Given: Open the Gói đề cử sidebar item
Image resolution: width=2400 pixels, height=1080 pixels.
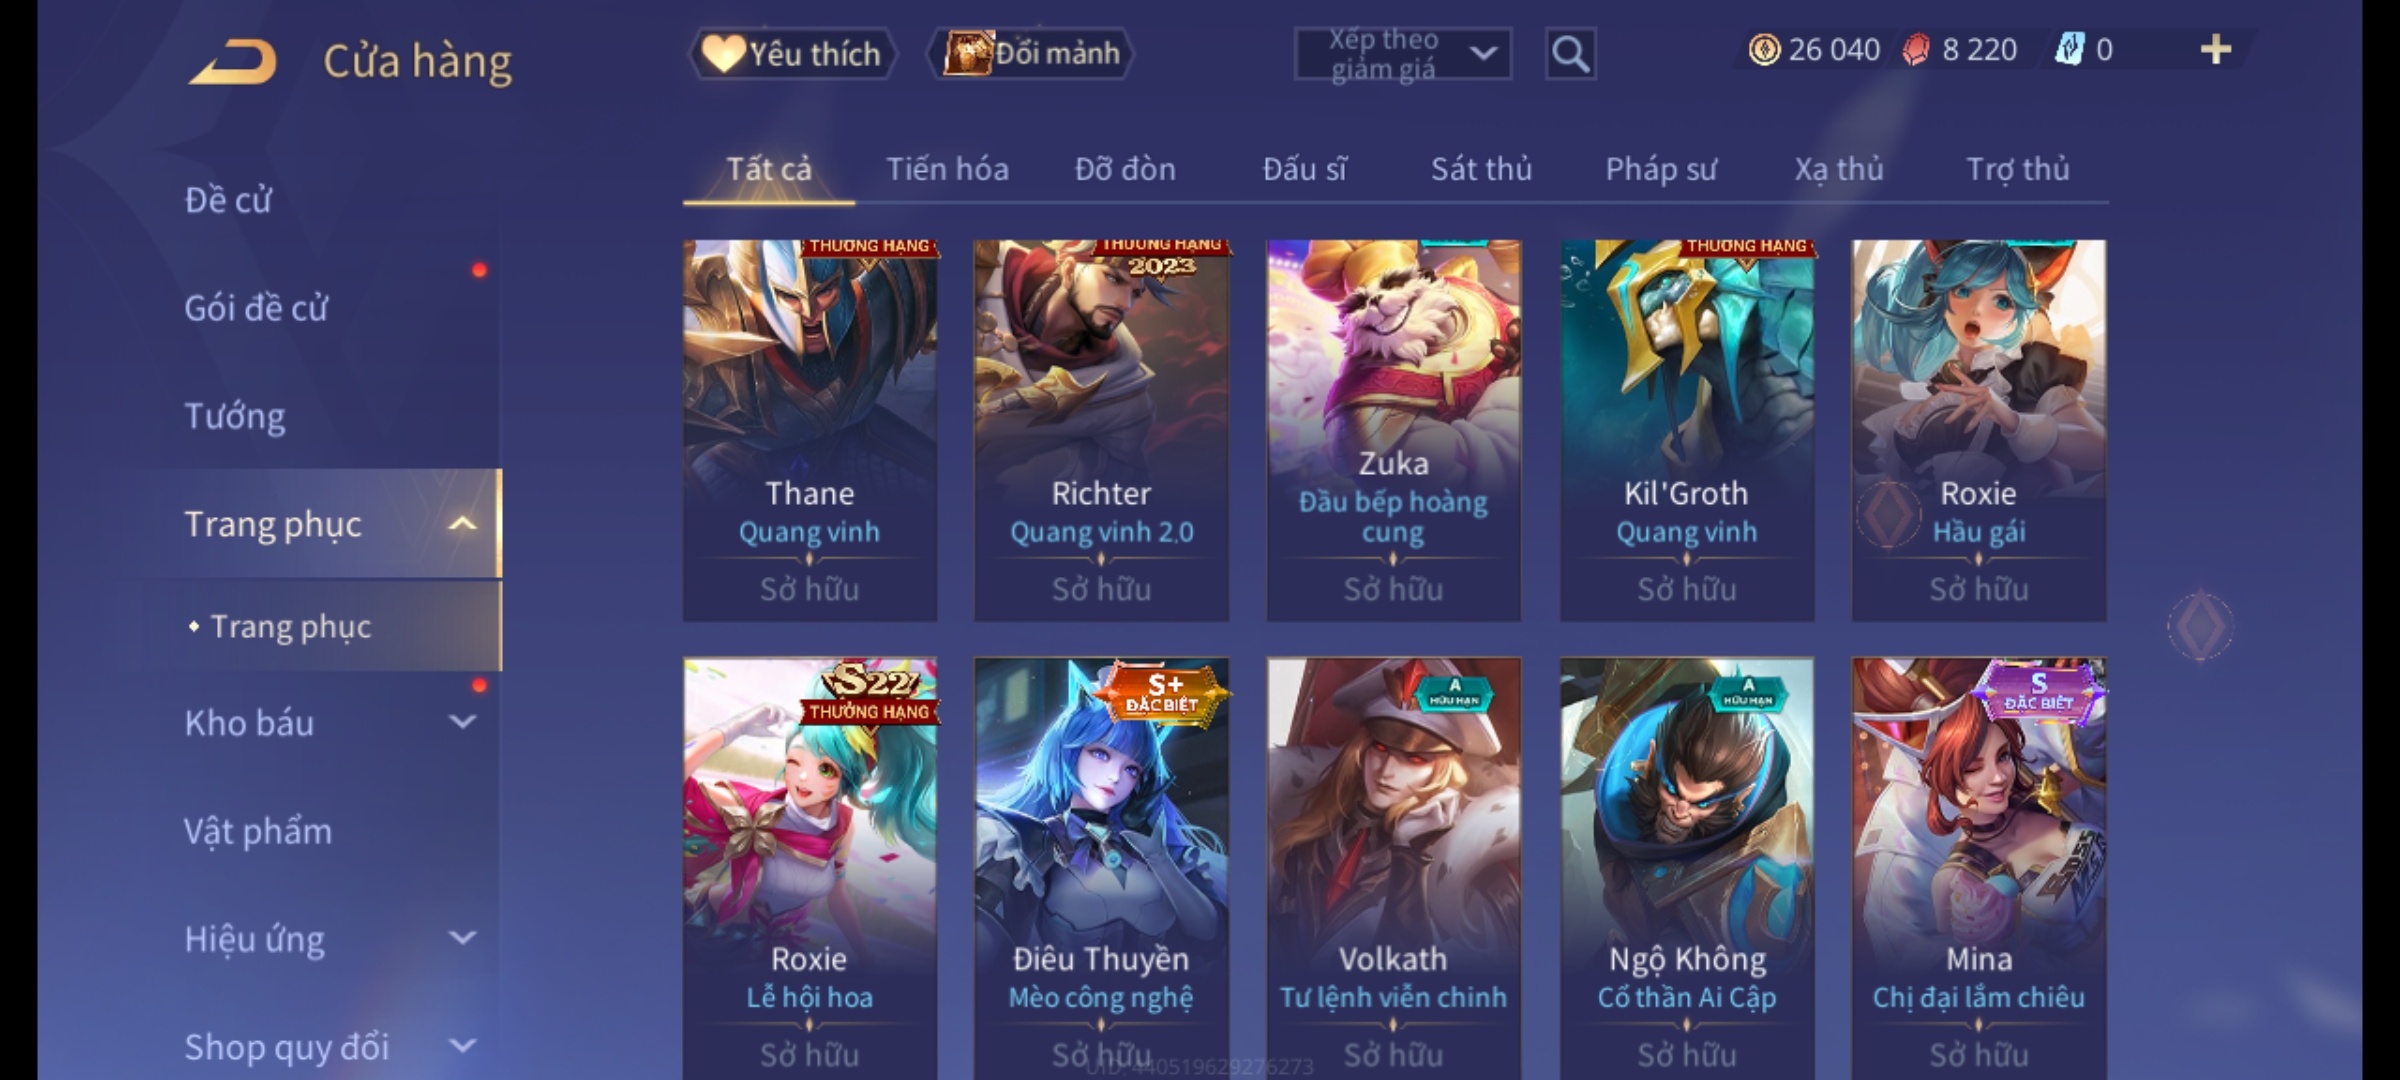Looking at the screenshot, I should click(x=256, y=308).
